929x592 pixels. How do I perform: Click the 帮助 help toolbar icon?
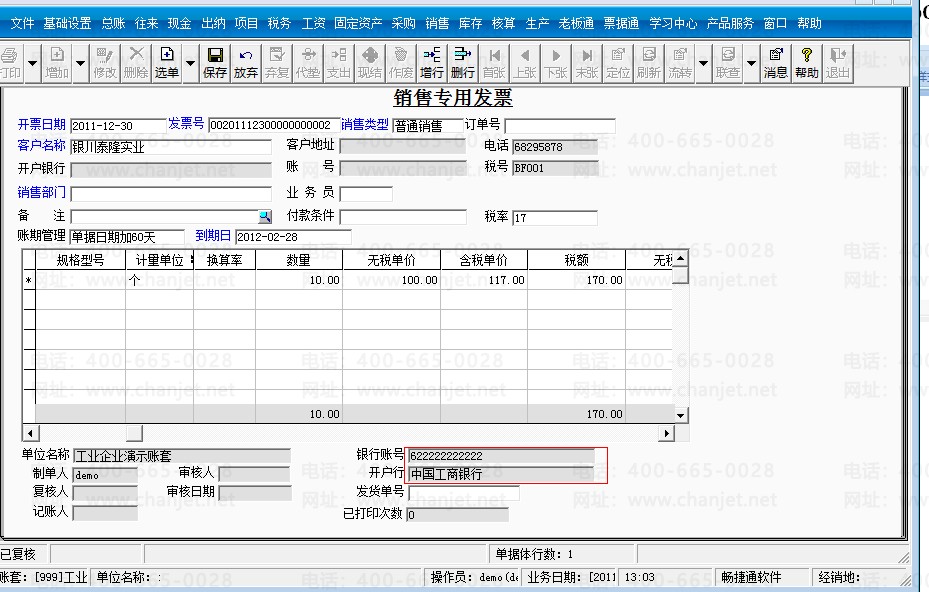pos(806,63)
